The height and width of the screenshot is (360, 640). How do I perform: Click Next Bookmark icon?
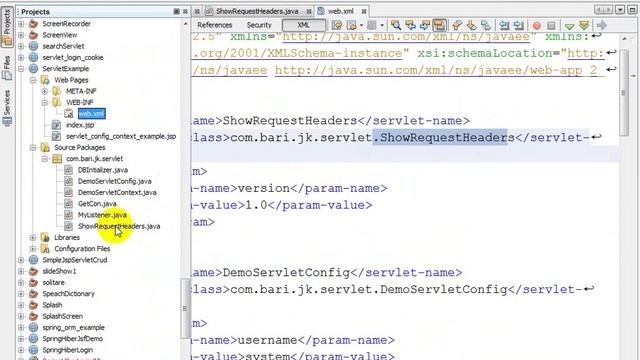point(471,25)
